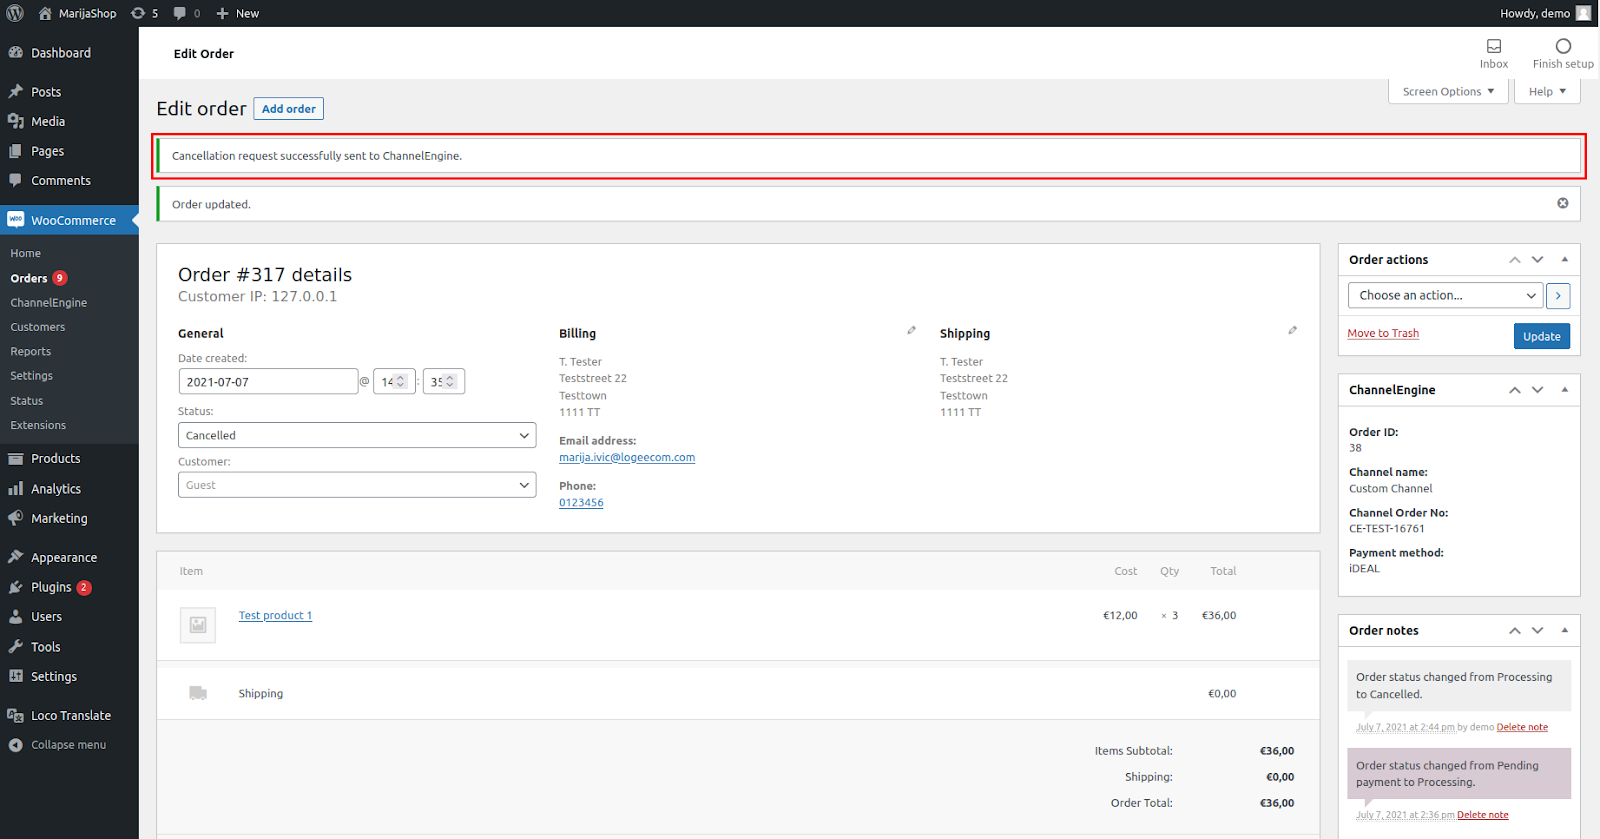Click the Move to Trash link
The image size is (1600, 839).
1382,334
